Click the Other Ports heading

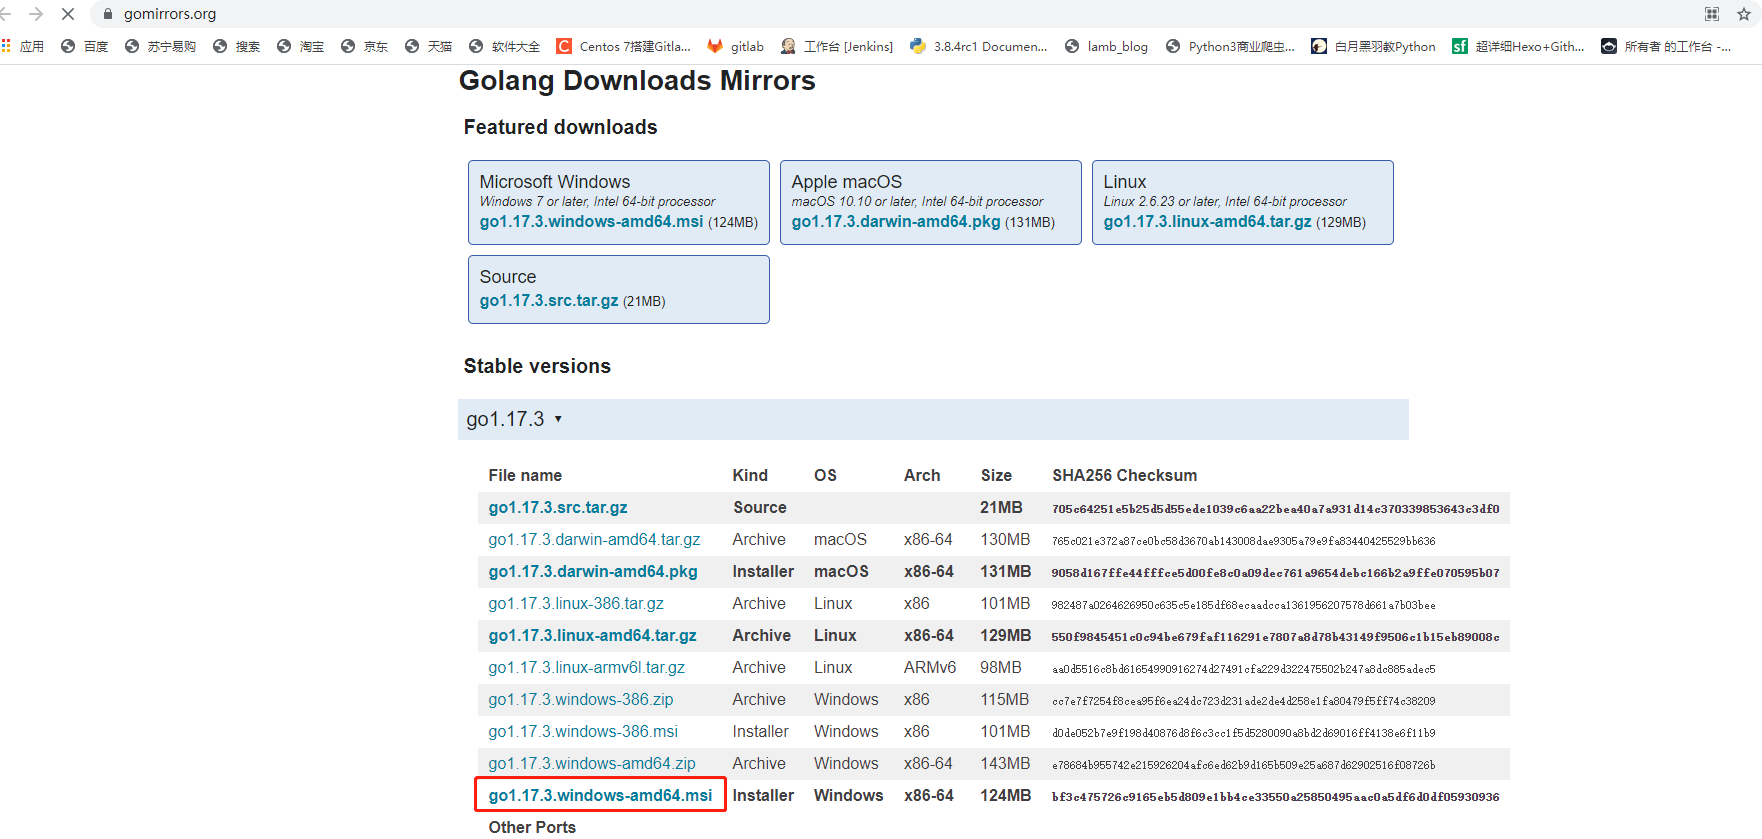click(532, 827)
